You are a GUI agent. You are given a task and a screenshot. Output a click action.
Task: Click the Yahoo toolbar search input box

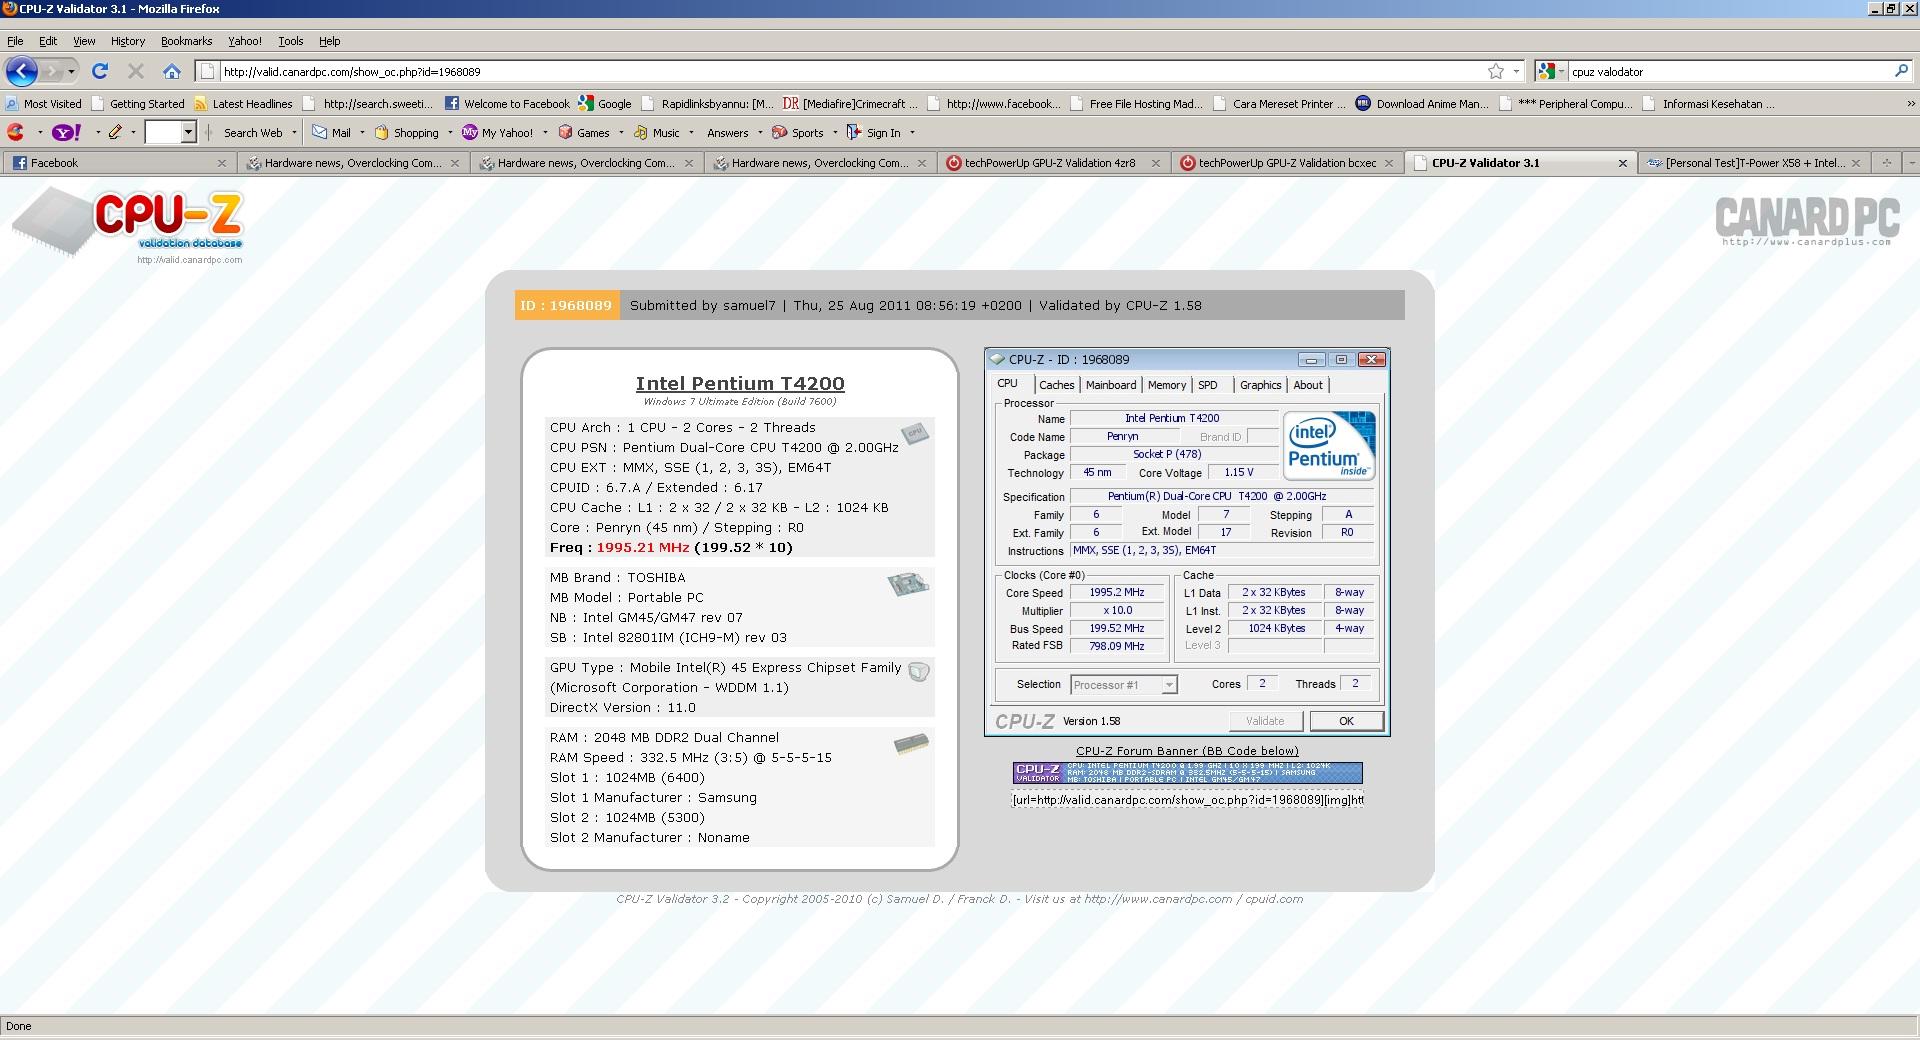(163, 132)
